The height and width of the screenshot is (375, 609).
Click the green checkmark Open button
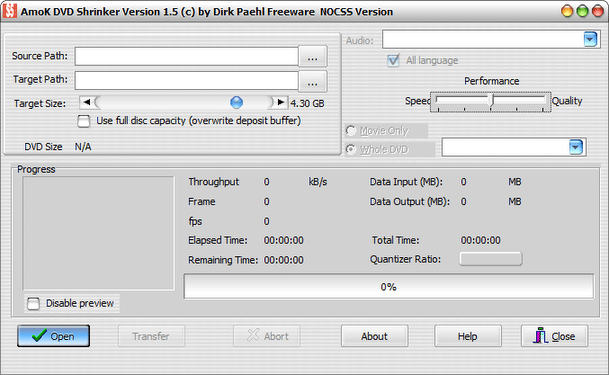point(54,336)
